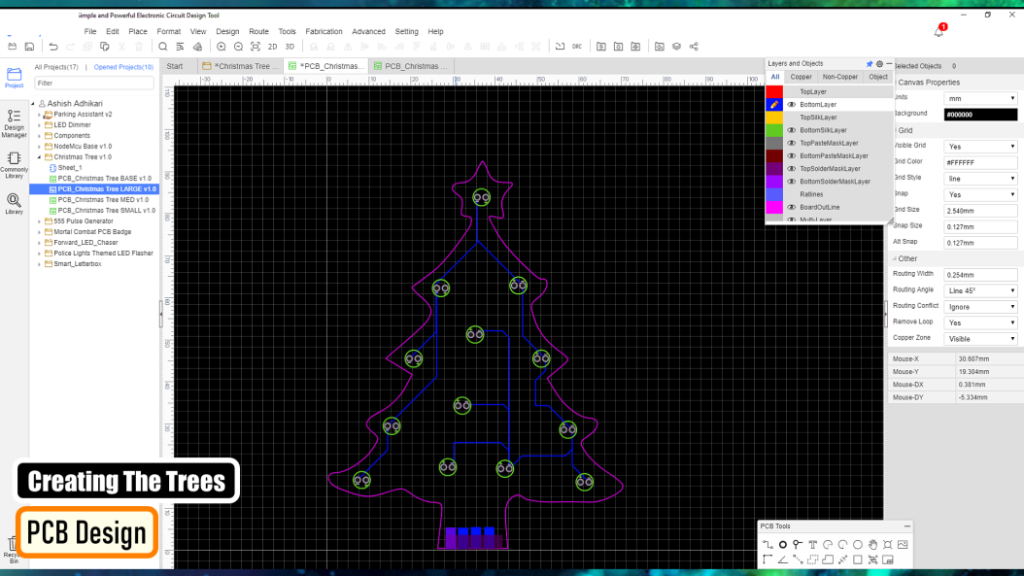This screenshot has height=576, width=1024.
Task: Select the Track tool in PCB Tools
Action: (x=769, y=545)
